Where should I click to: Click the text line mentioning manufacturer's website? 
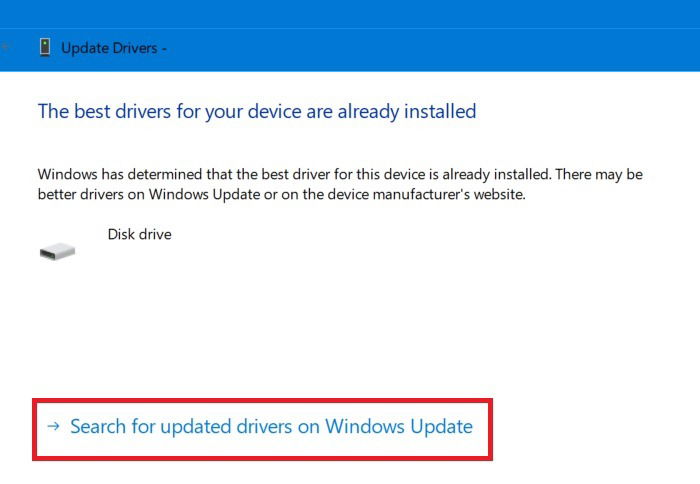(x=282, y=194)
